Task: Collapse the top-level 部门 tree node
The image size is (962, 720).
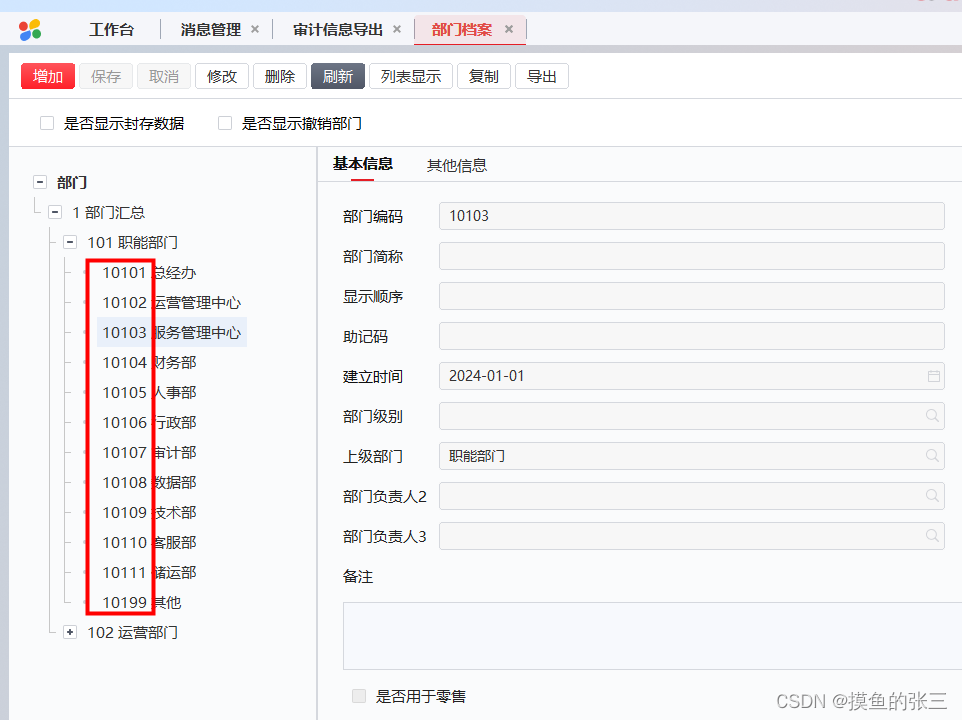Action: [x=39, y=182]
